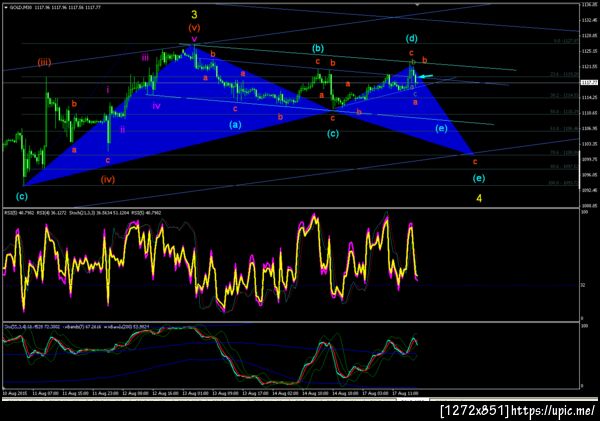
Task: Open the upic.me link in the watermark bar
Action: pyautogui.click(x=554, y=411)
